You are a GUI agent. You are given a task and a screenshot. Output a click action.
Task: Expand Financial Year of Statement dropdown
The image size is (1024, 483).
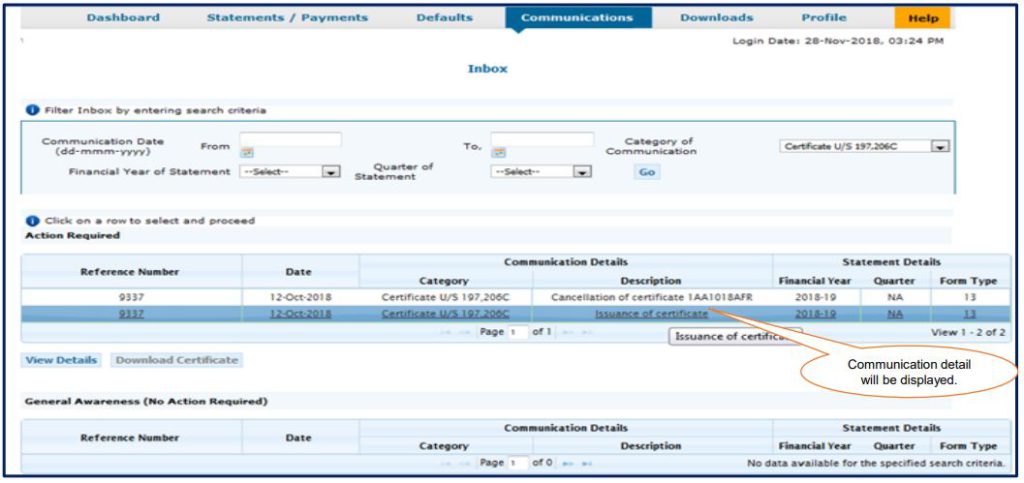[x=331, y=172]
